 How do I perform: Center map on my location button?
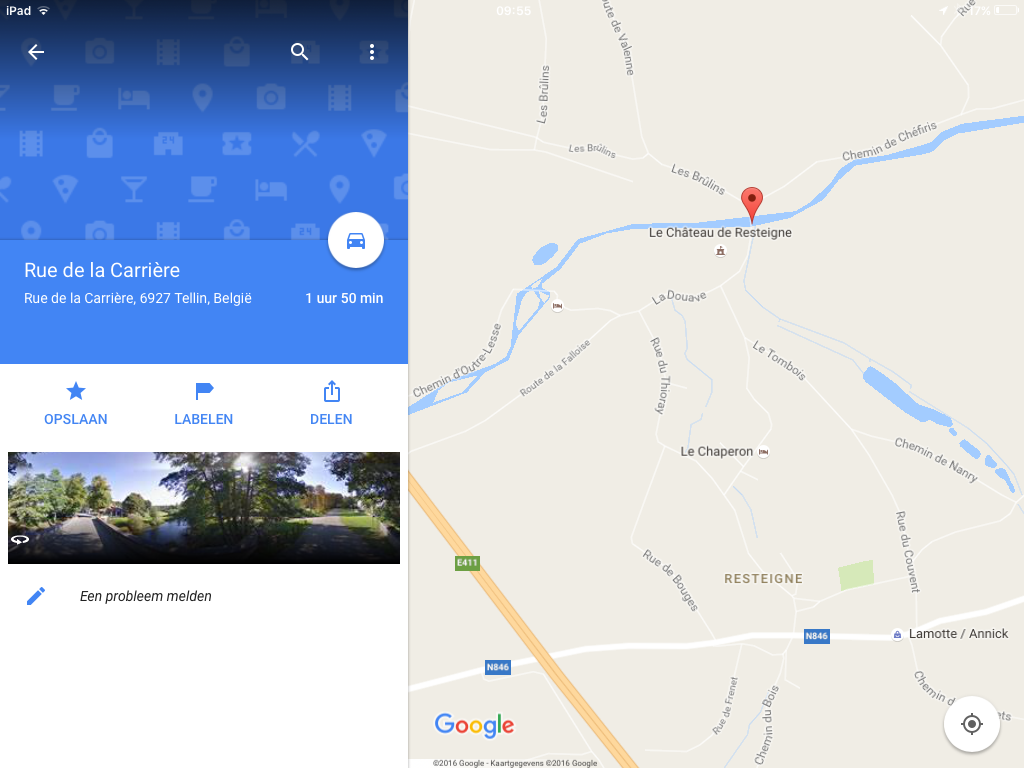point(971,724)
